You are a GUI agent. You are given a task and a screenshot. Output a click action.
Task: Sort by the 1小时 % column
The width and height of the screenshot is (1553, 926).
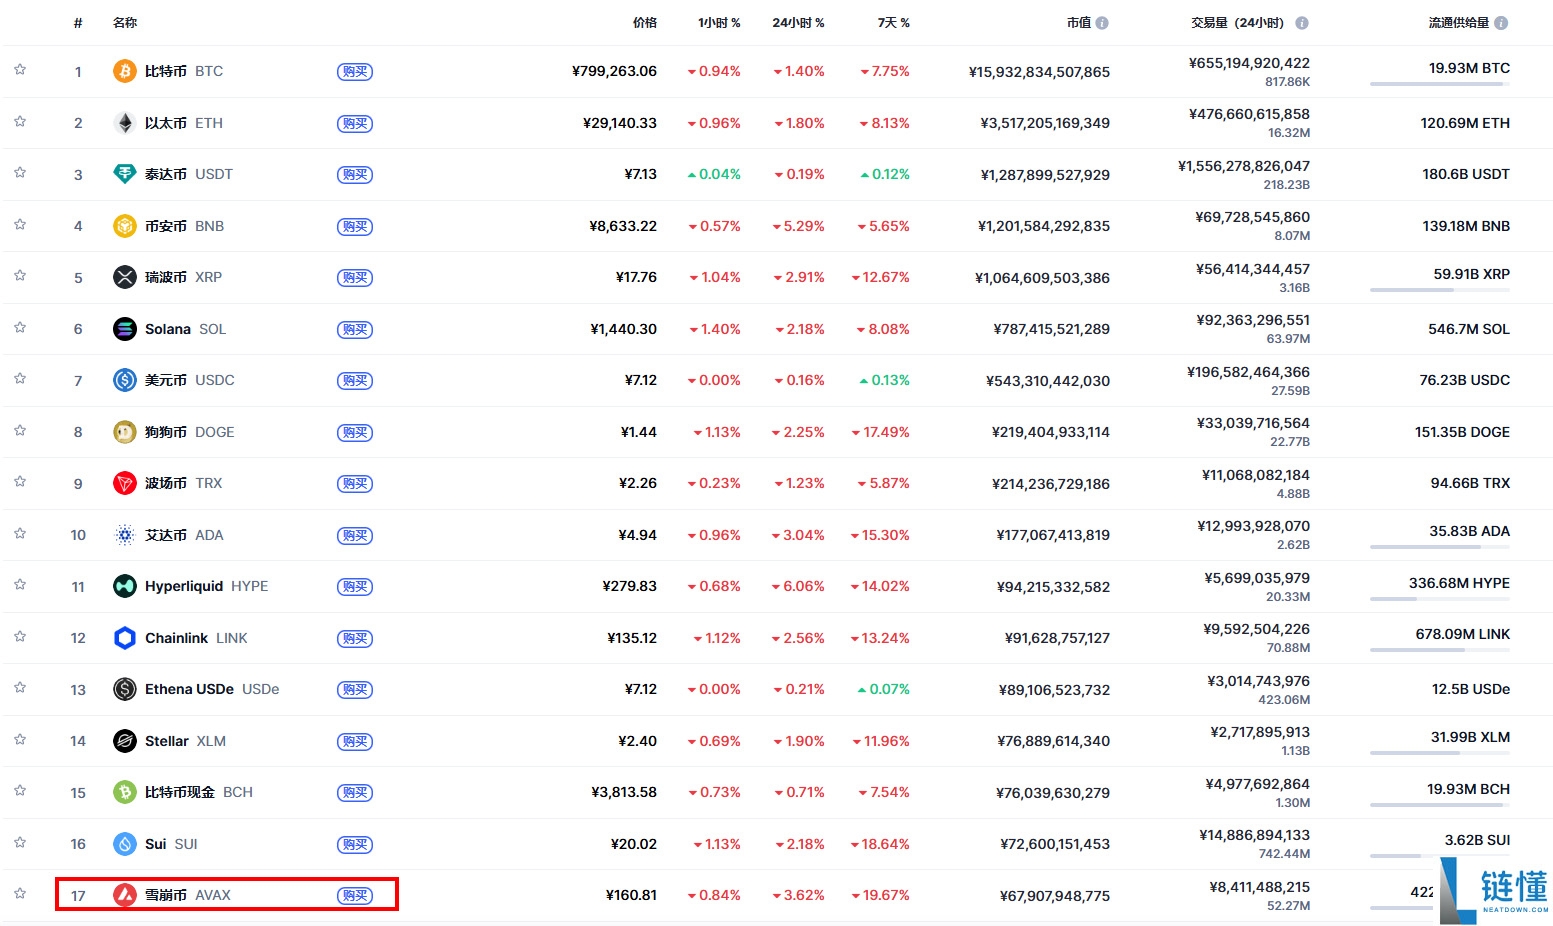(x=719, y=23)
